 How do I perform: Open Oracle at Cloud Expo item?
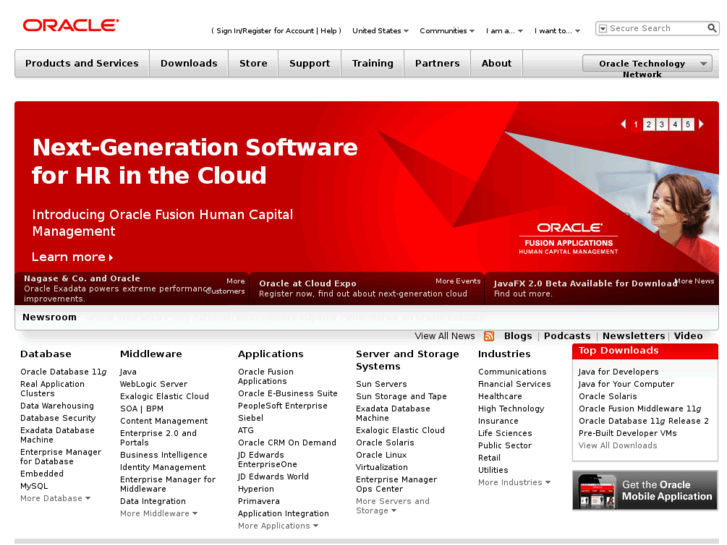click(307, 283)
